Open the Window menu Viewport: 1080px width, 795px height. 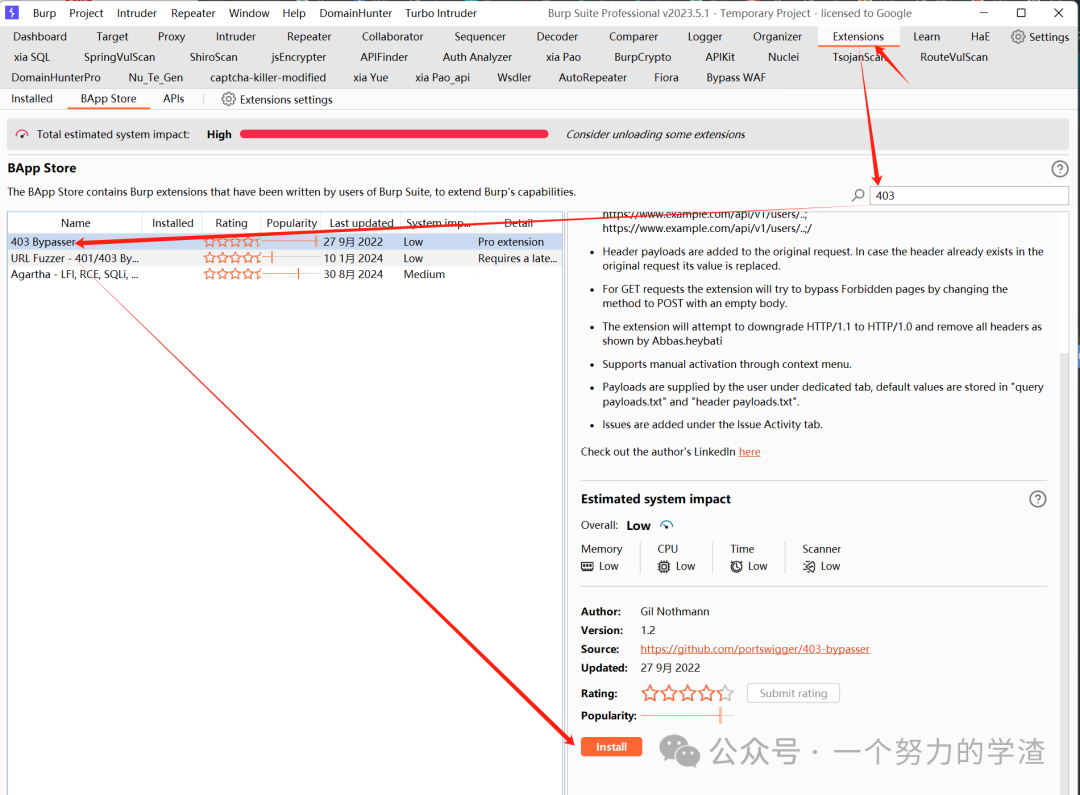[x=249, y=13]
